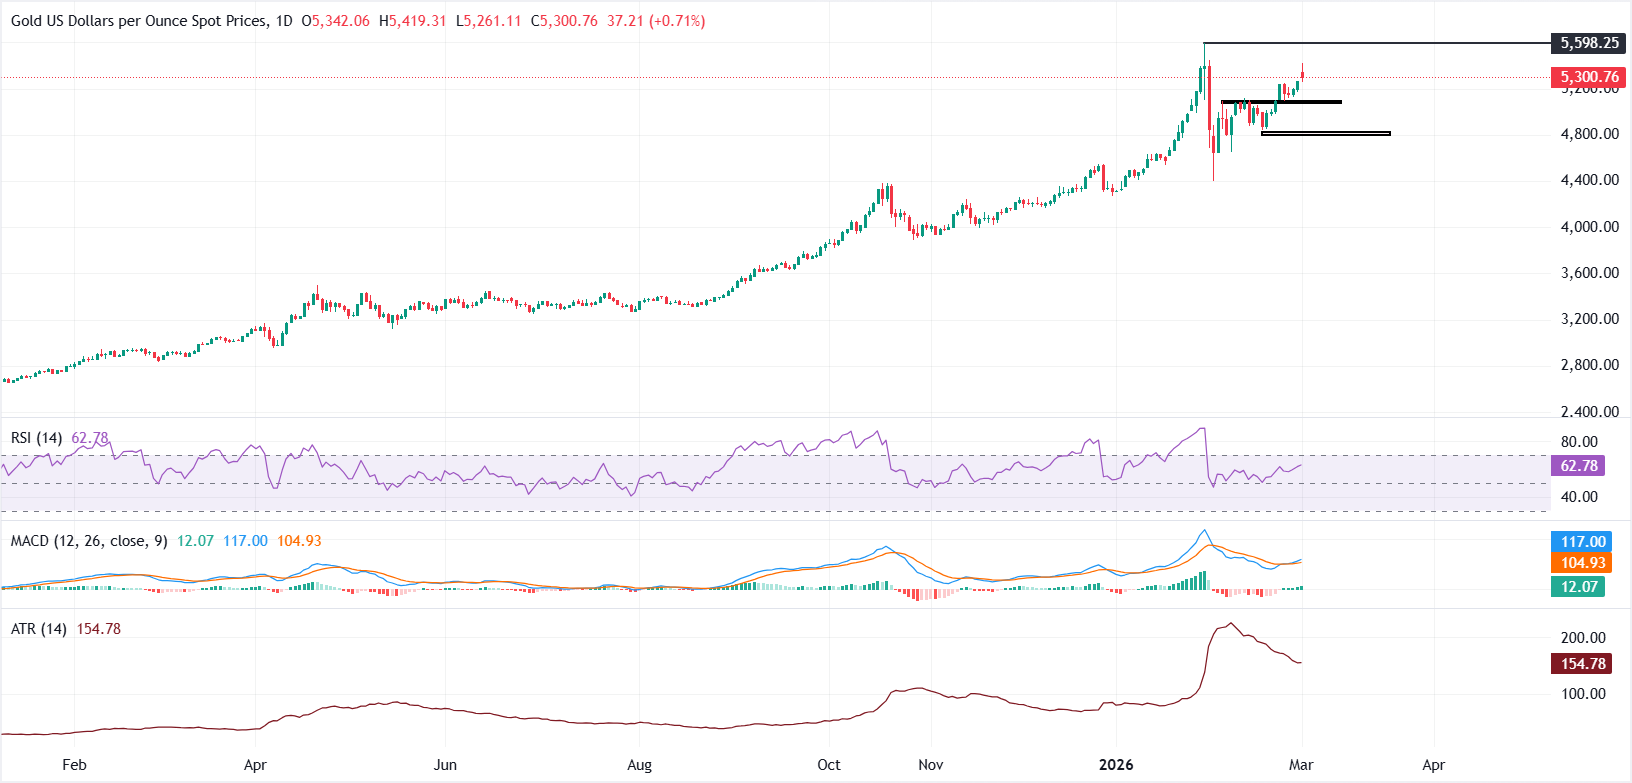Viewport: 1632px width, 783px height.
Task: Click the 1D interval in chart header
Action: (283, 21)
